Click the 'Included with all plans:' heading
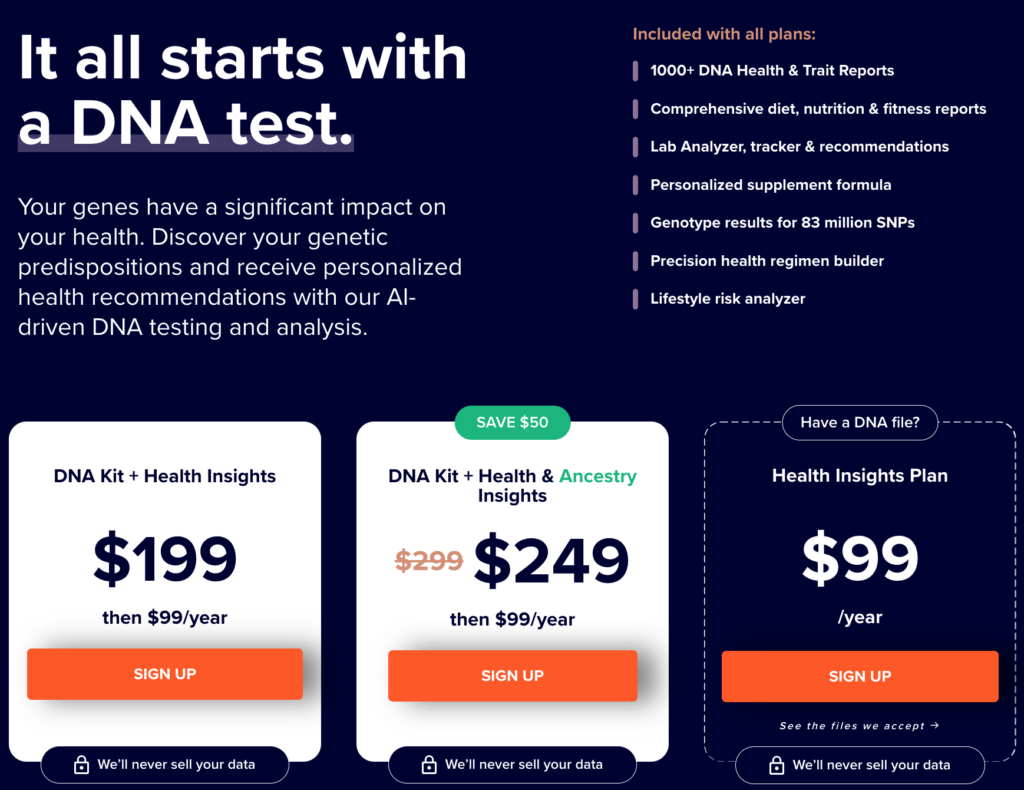The height and width of the screenshot is (790, 1024). click(724, 33)
